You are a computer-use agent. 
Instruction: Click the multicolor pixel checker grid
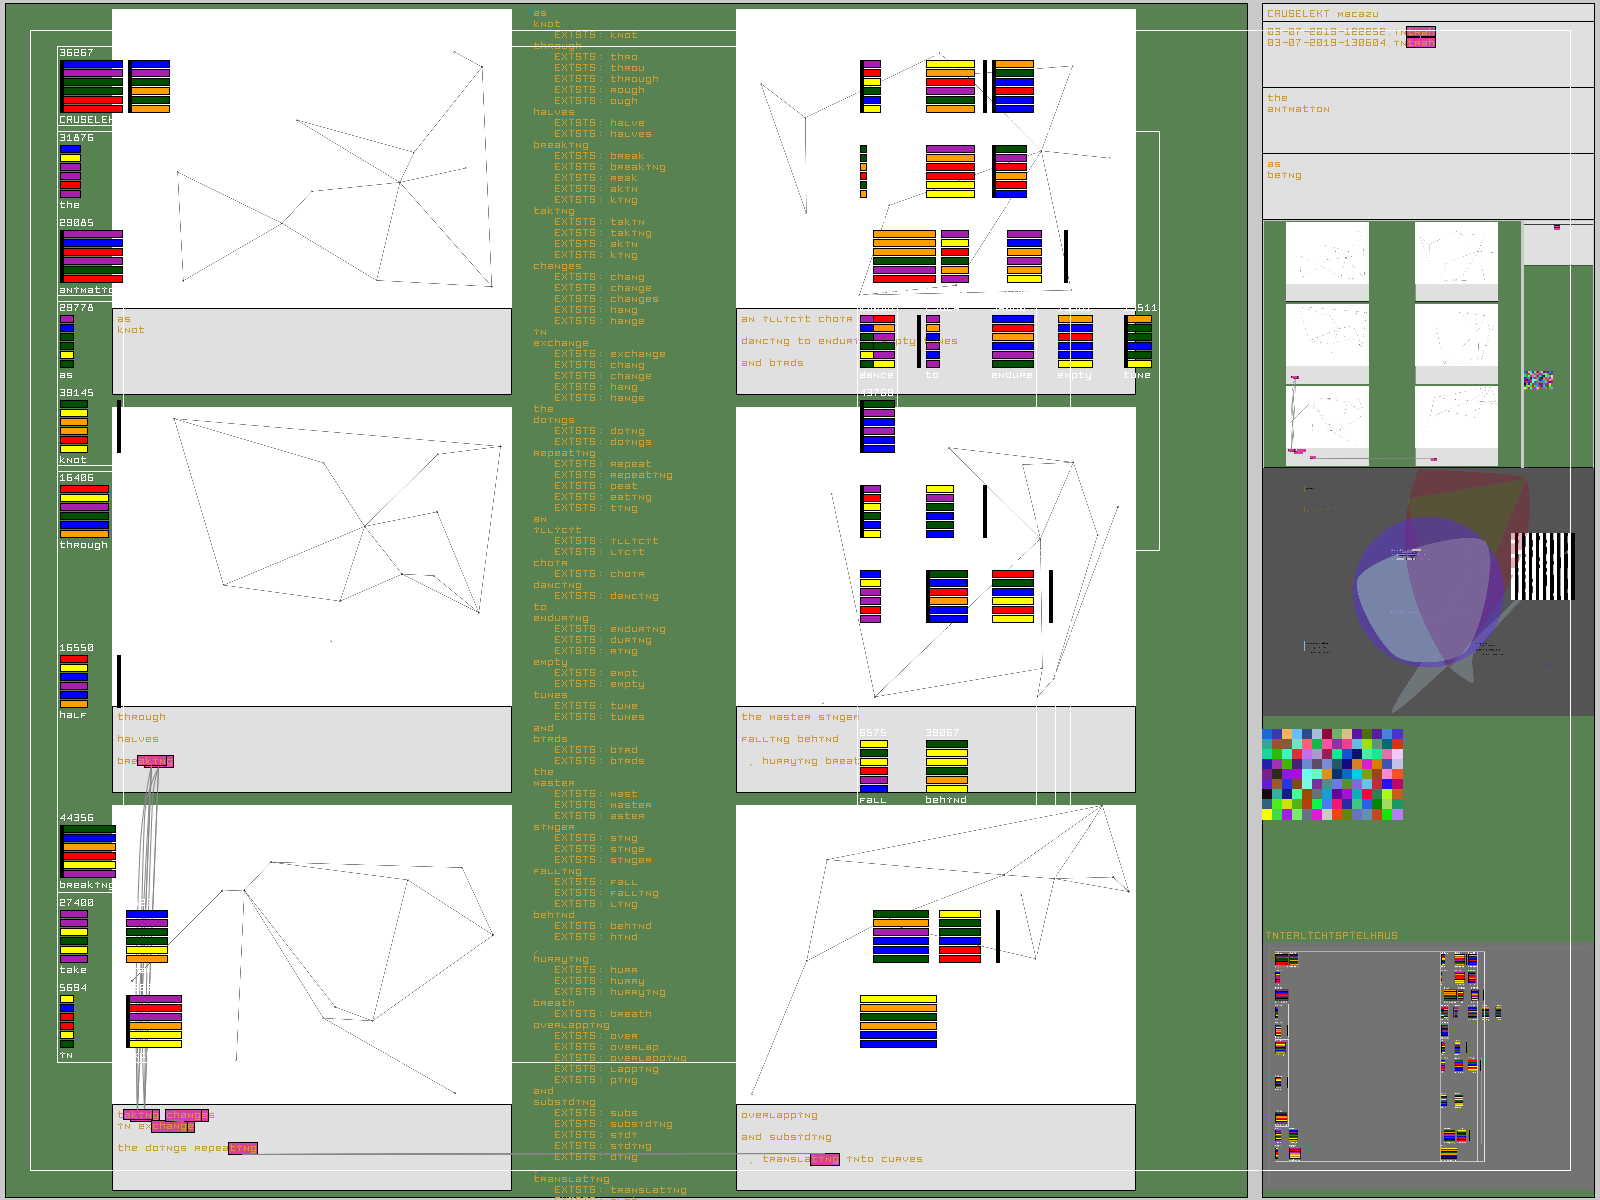(1332, 774)
